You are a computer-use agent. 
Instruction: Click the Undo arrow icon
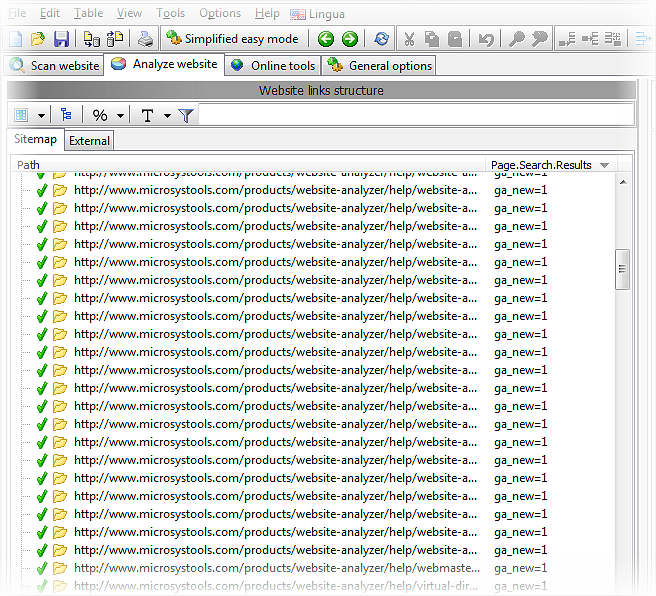coord(486,39)
